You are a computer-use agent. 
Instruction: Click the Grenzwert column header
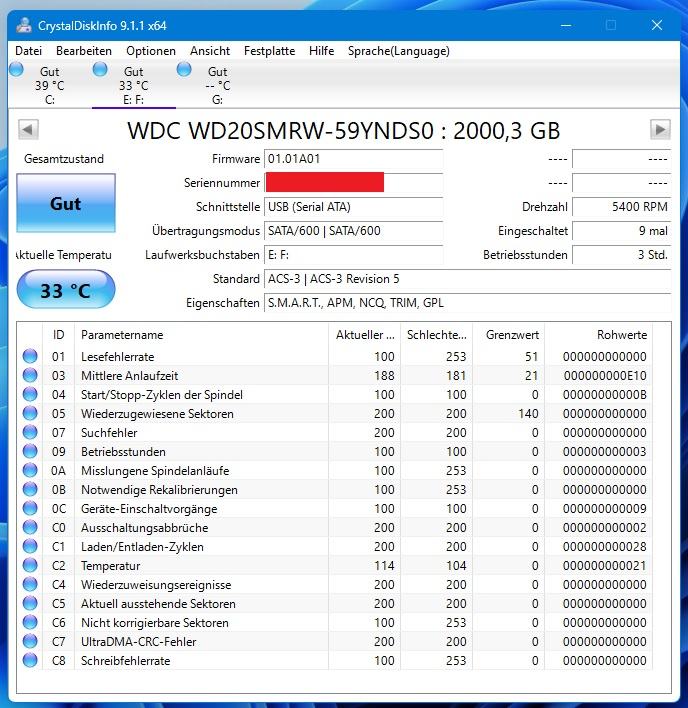(509, 335)
